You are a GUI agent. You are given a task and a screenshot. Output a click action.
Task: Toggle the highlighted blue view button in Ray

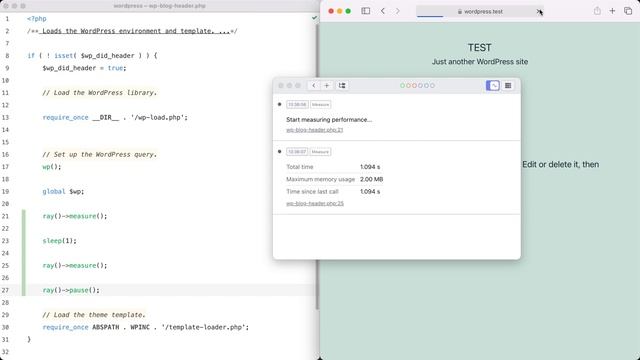[493, 85]
